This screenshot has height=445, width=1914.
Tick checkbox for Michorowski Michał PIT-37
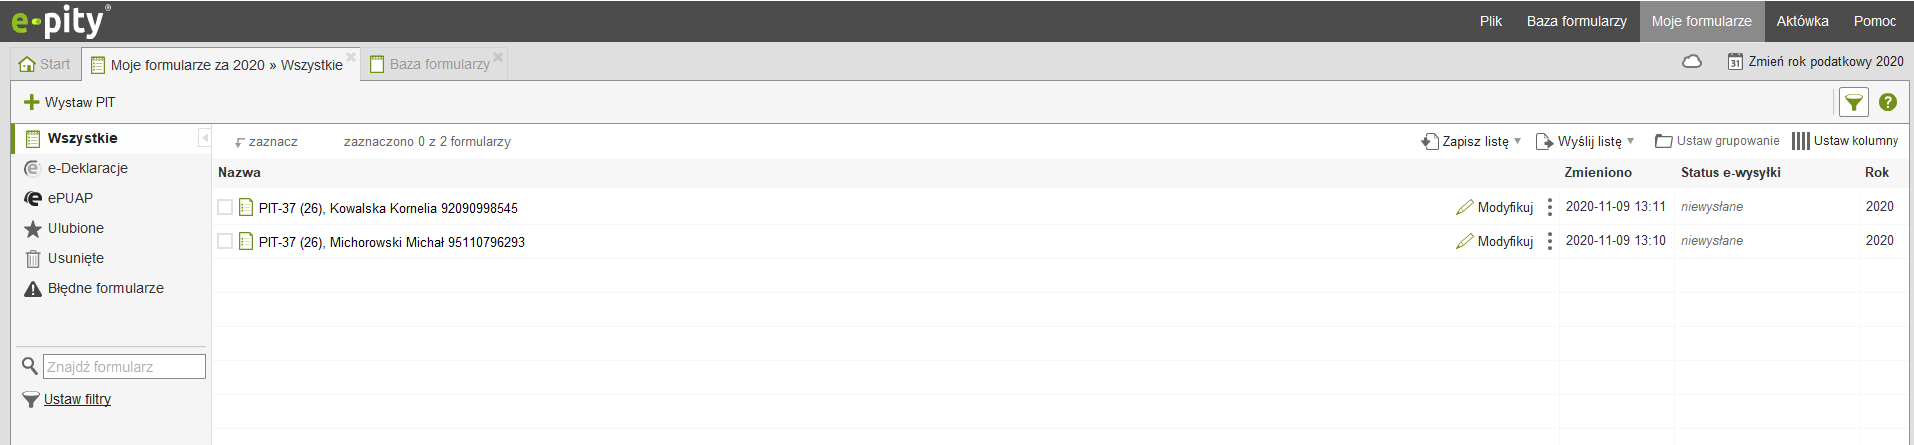click(225, 241)
